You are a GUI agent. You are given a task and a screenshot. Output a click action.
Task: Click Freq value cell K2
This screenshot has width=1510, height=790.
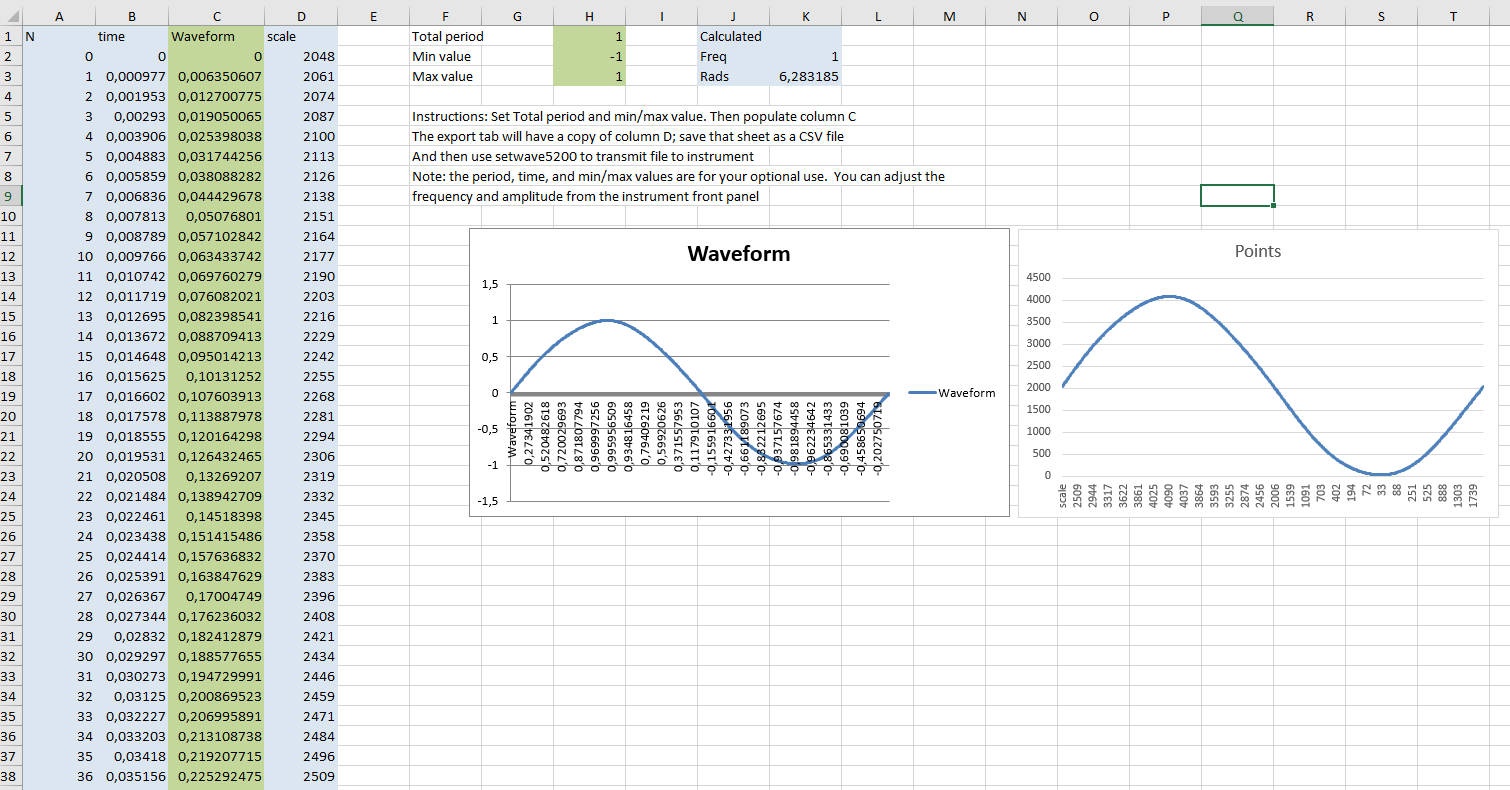[805, 56]
